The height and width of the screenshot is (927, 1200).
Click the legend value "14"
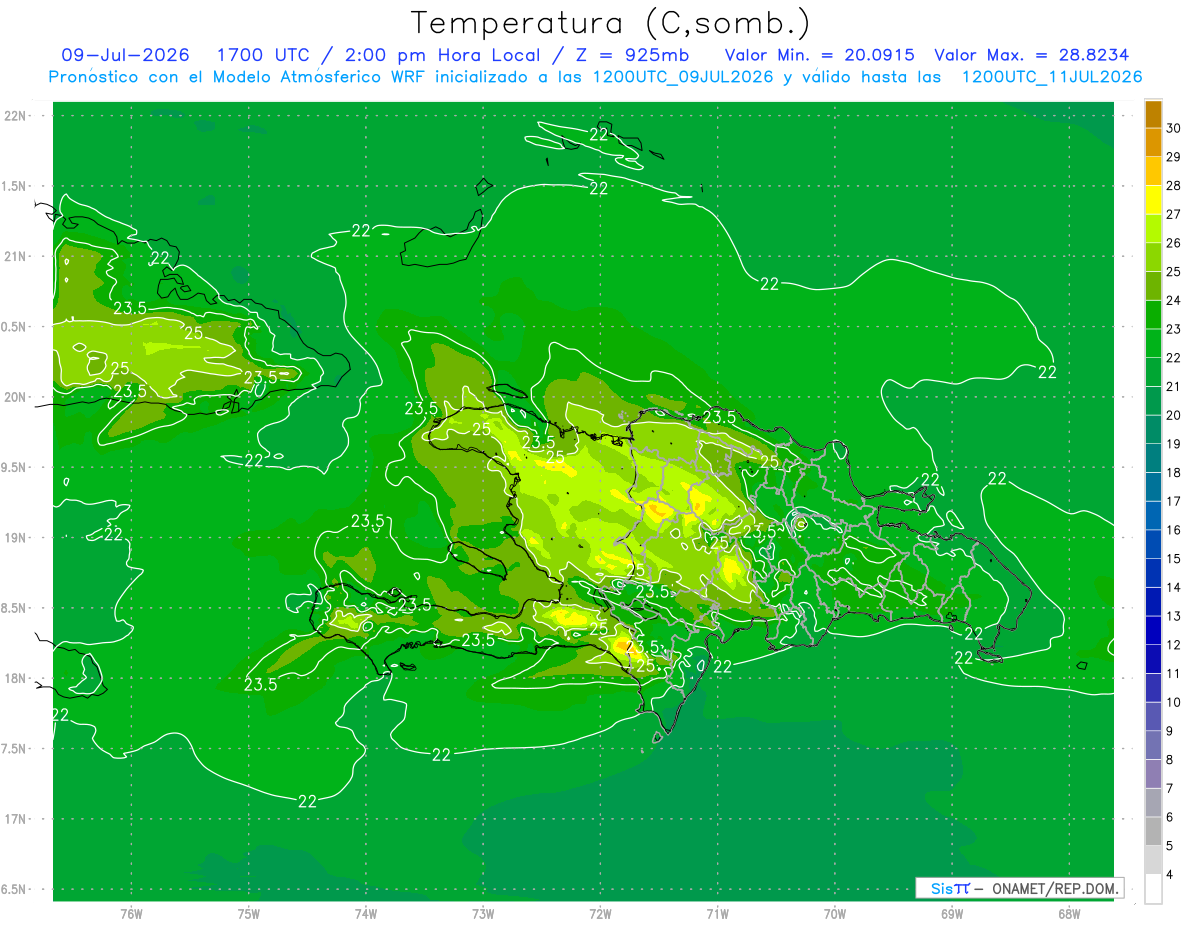[1173, 587]
